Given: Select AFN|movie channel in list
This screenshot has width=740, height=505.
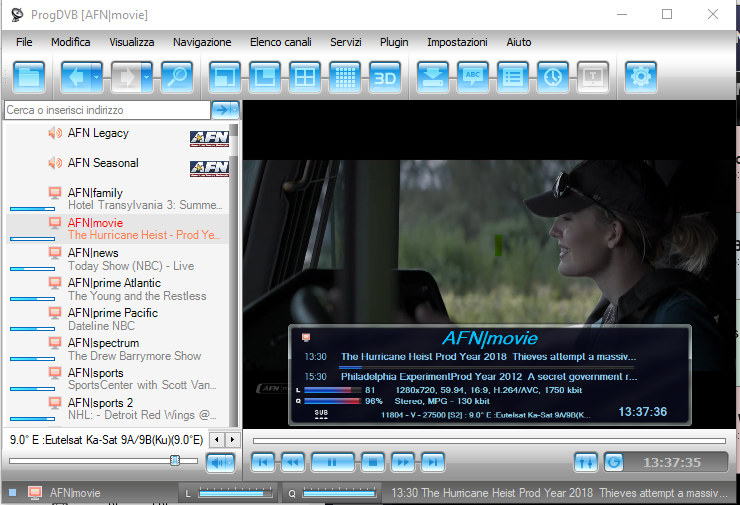Looking at the screenshot, I should tap(118, 229).
